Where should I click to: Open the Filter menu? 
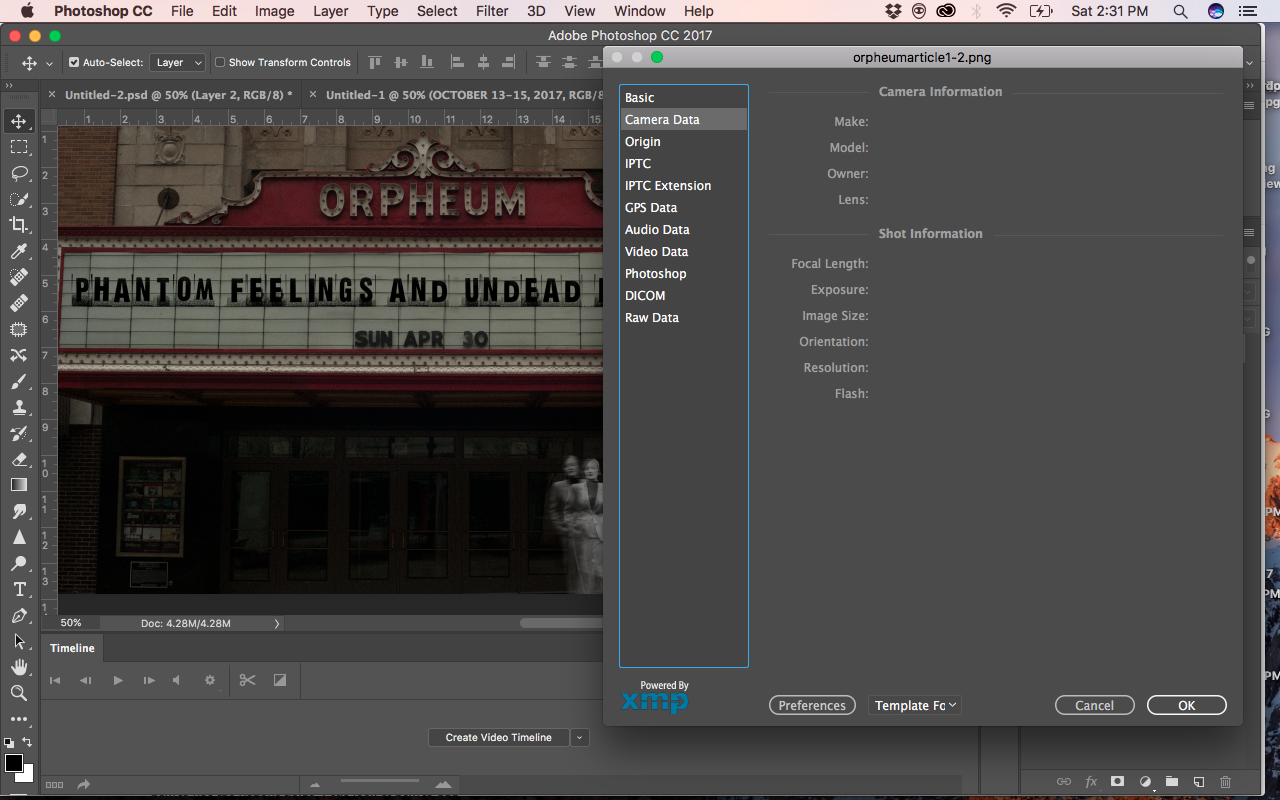coord(492,11)
